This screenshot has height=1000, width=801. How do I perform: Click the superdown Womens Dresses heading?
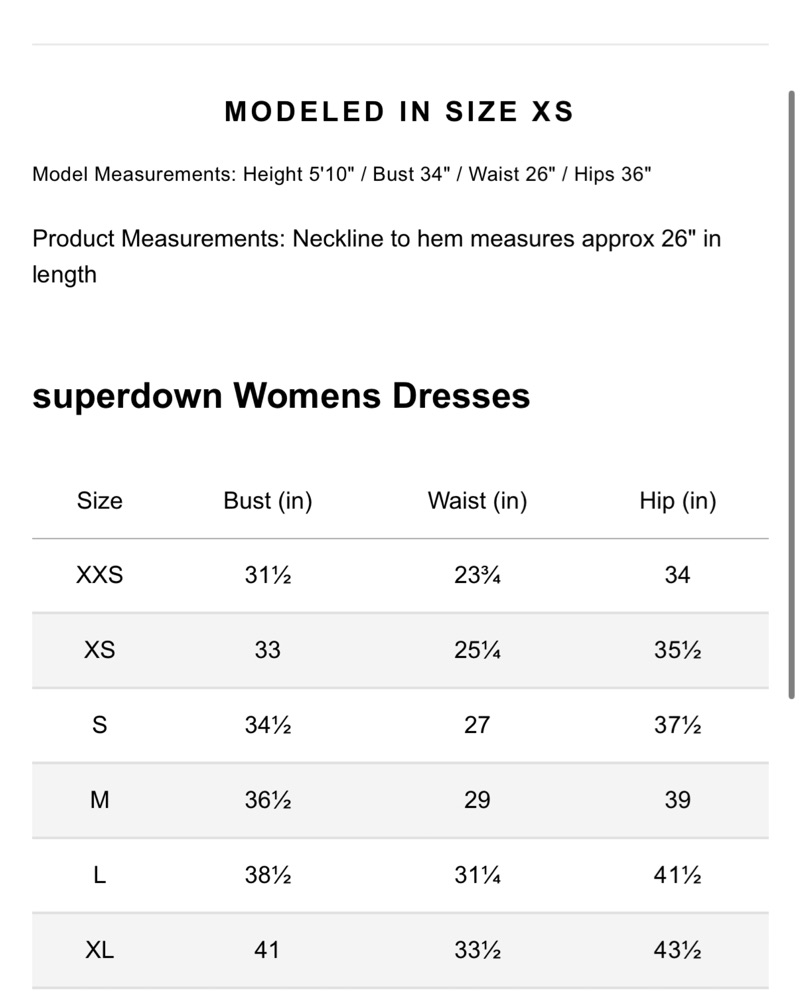pyautogui.click(x=281, y=395)
